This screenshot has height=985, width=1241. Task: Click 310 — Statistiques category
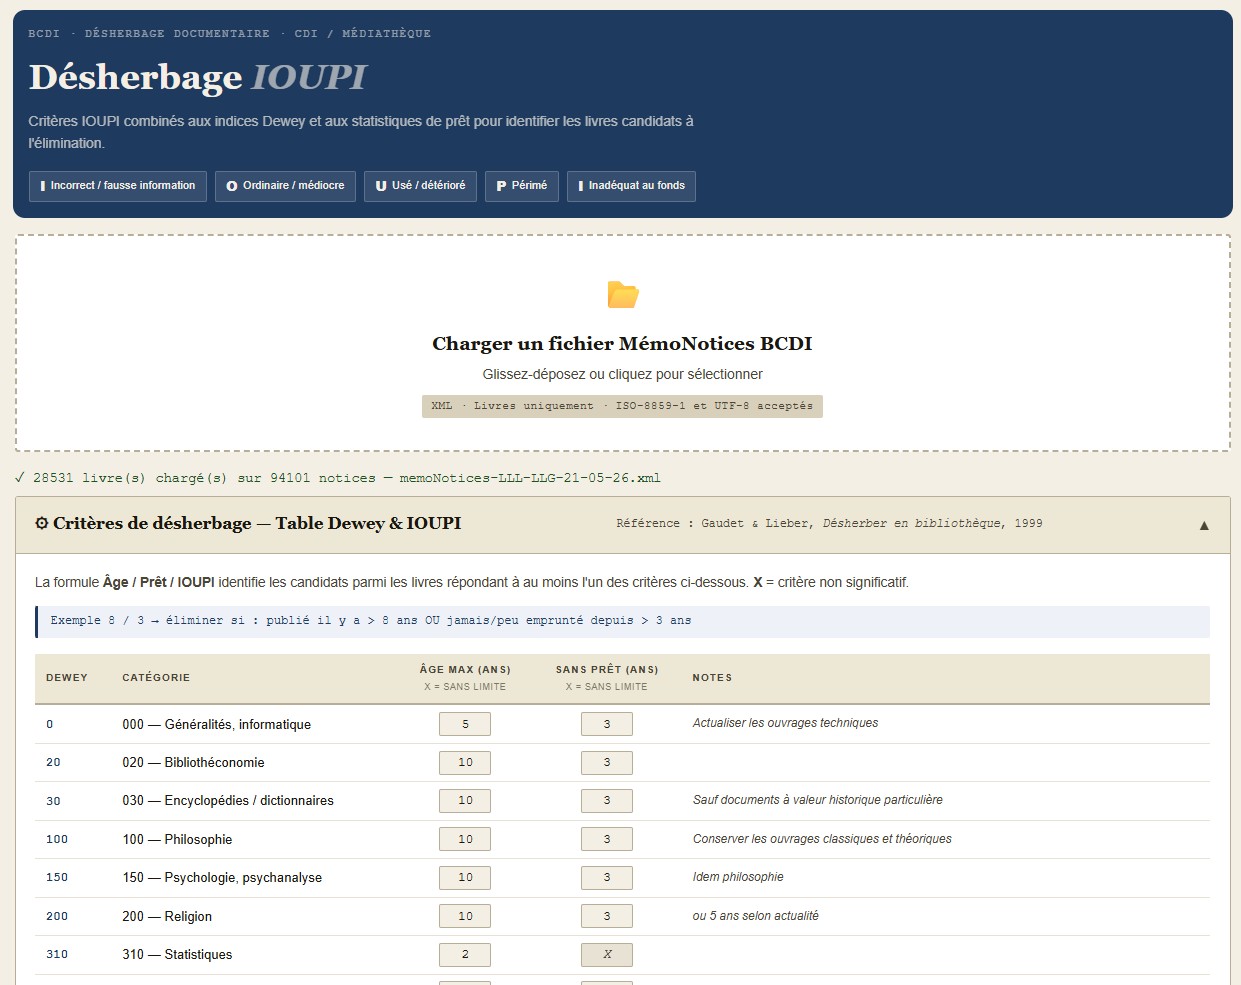pyautogui.click(x=177, y=955)
